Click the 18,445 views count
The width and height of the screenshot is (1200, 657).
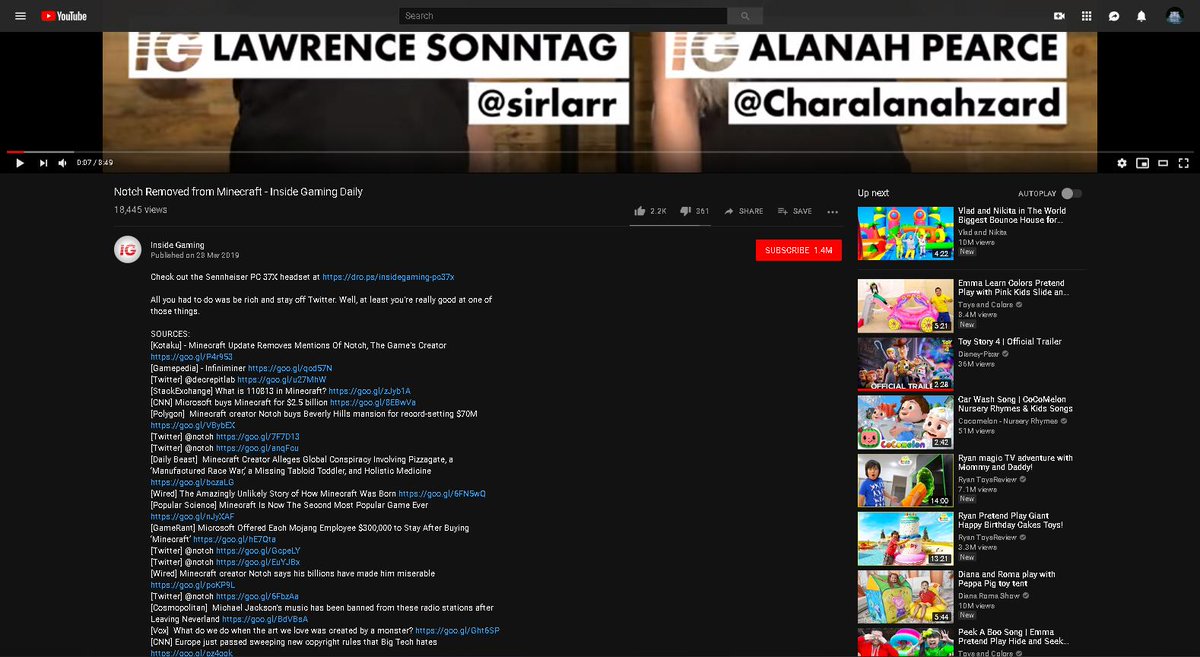click(x=140, y=211)
